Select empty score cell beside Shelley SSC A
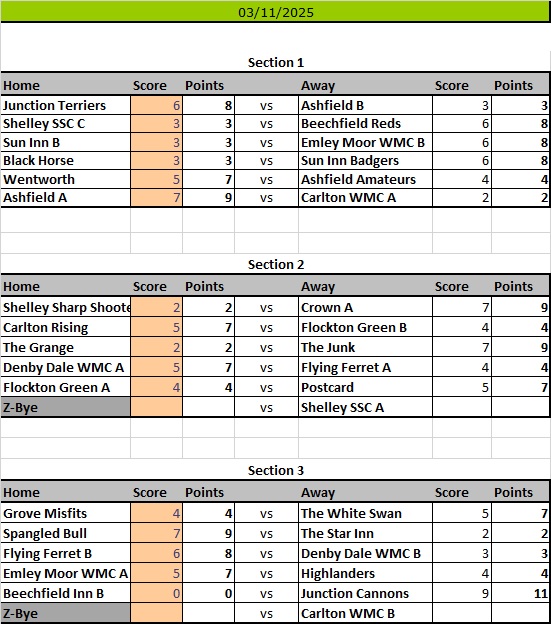551x624 pixels. tap(461, 408)
